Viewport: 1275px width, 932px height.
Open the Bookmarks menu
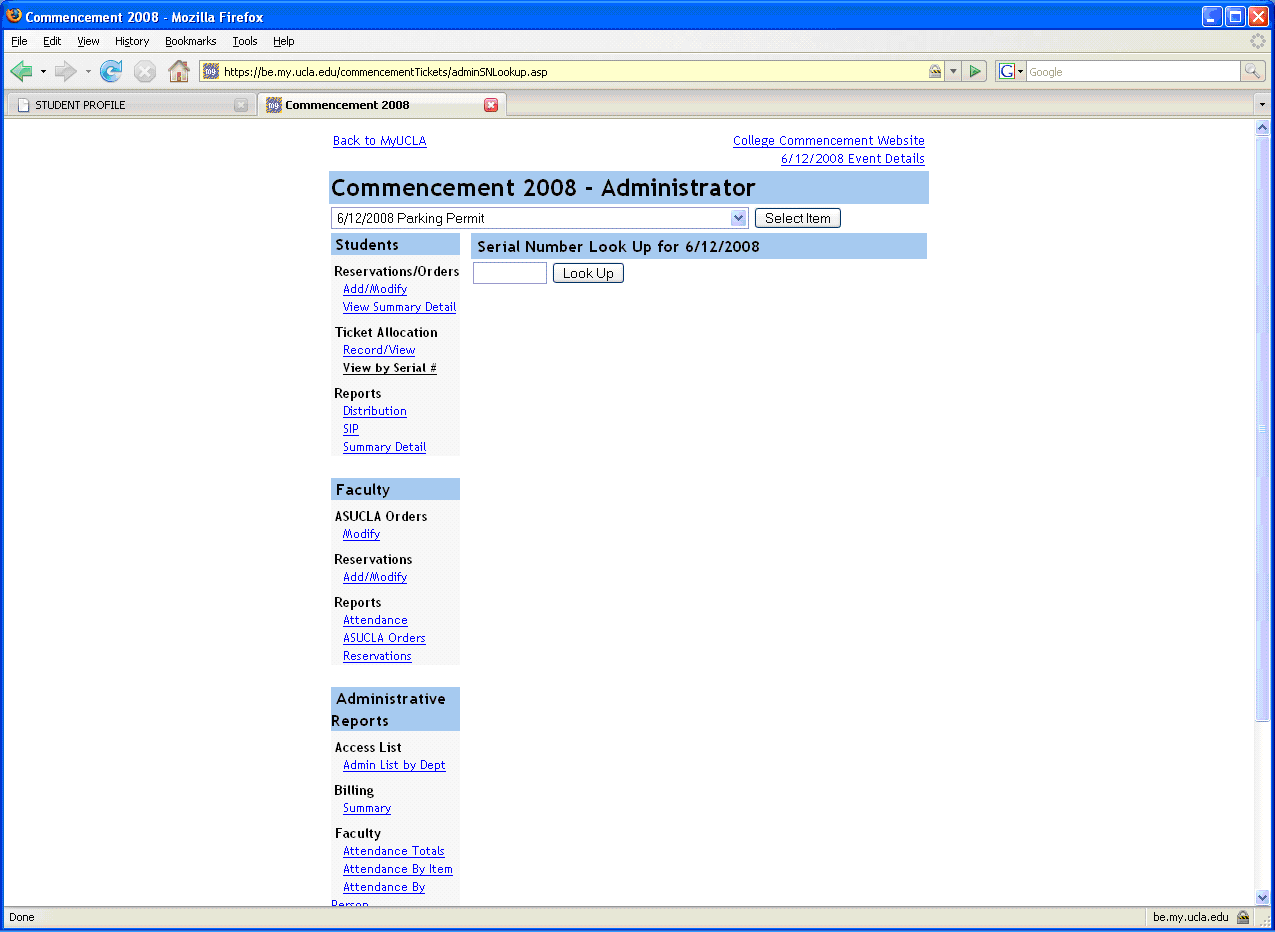[190, 41]
